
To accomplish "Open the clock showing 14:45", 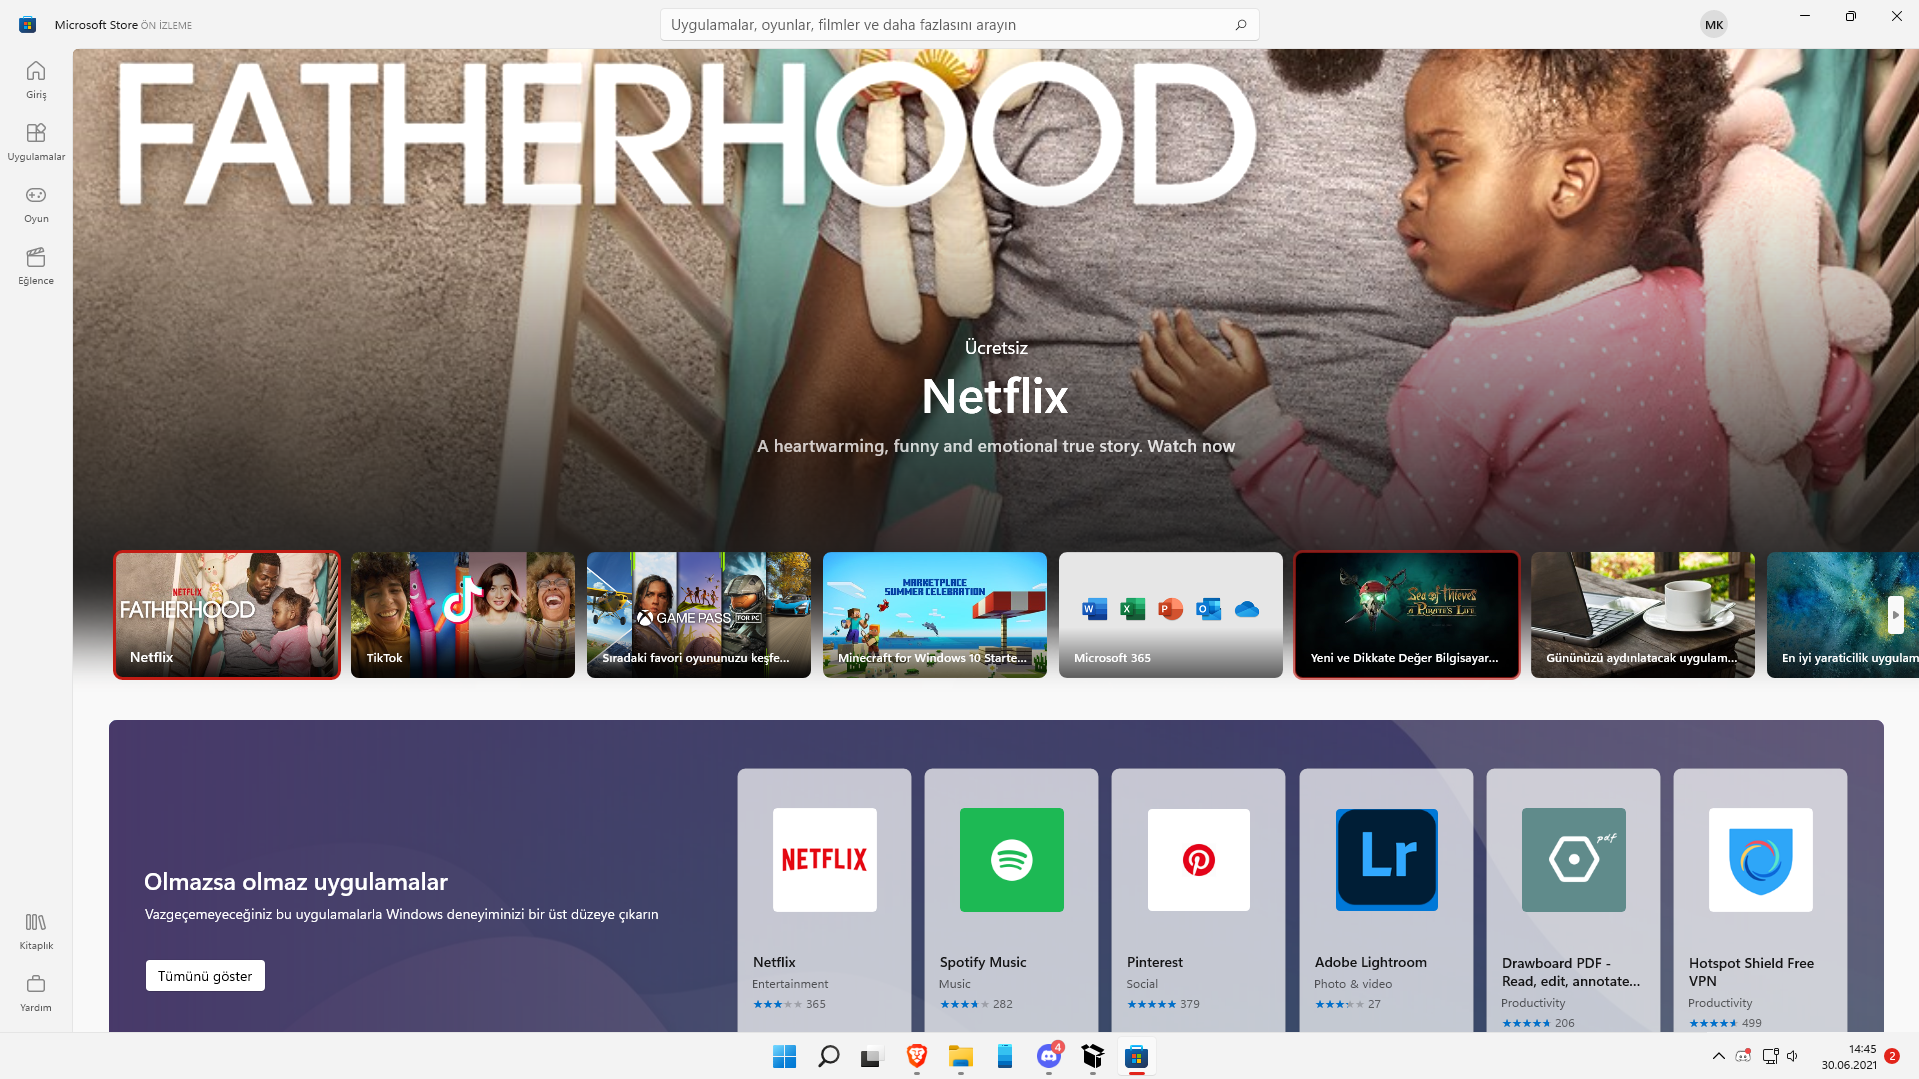I will tap(1849, 1057).
